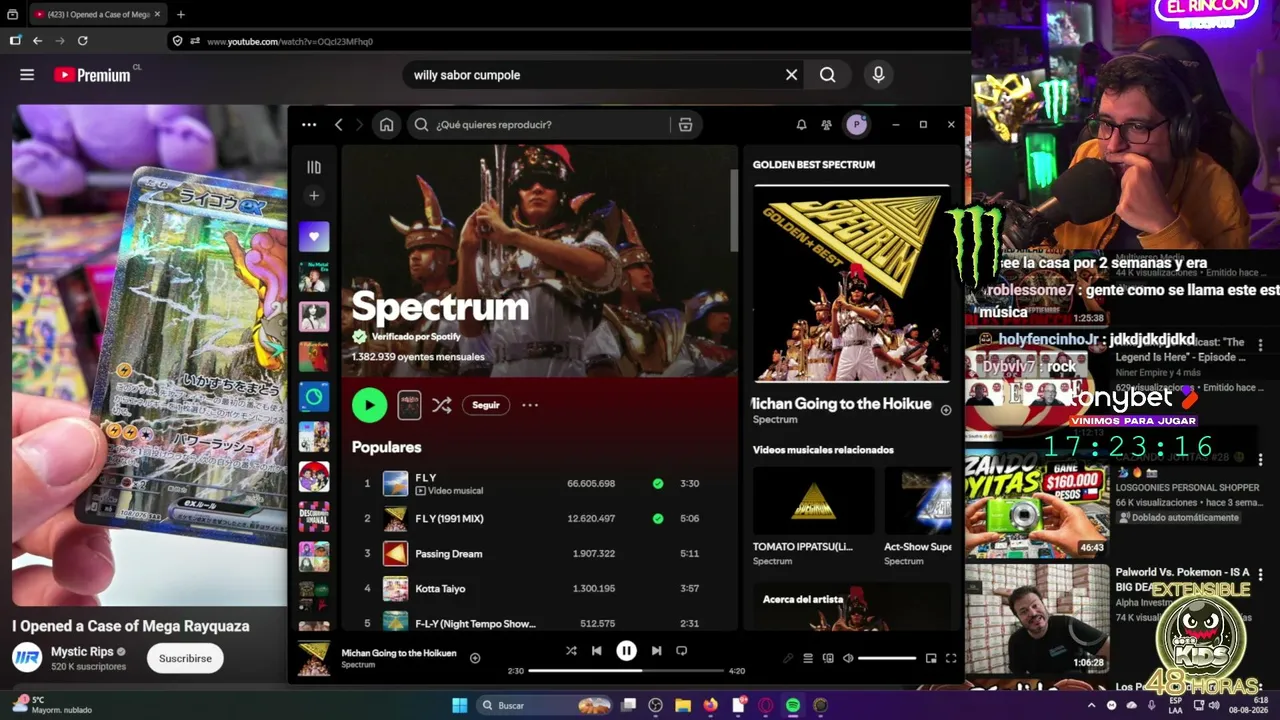Image resolution: width=1280 pixels, height=720 pixels.
Task: Open more options for Spectrum artist
Action: [530, 405]
